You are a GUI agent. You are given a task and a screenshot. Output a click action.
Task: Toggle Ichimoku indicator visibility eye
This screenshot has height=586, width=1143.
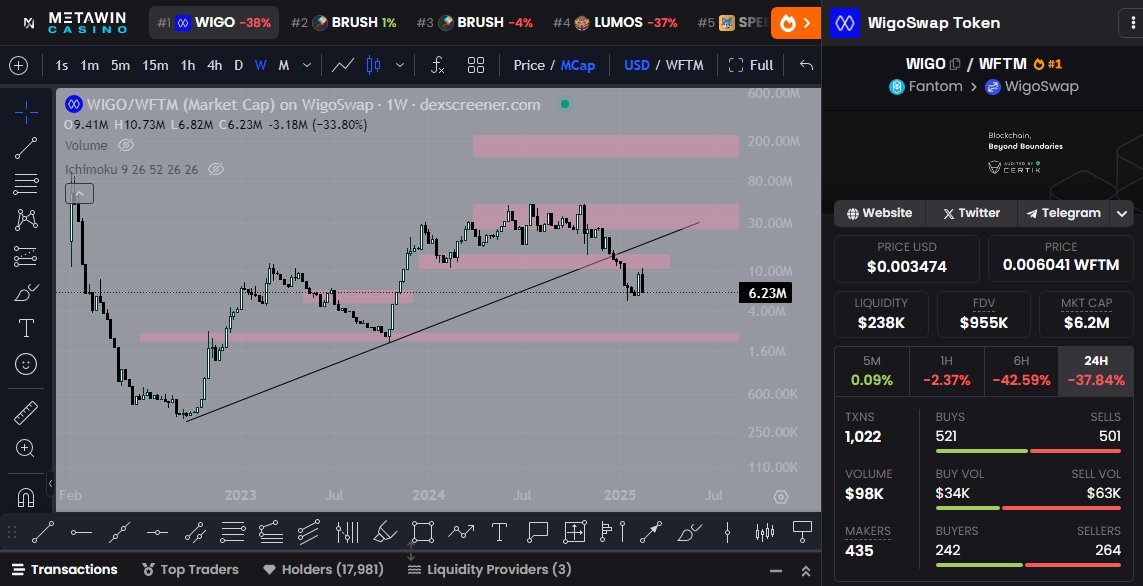[x=216, y=169]
